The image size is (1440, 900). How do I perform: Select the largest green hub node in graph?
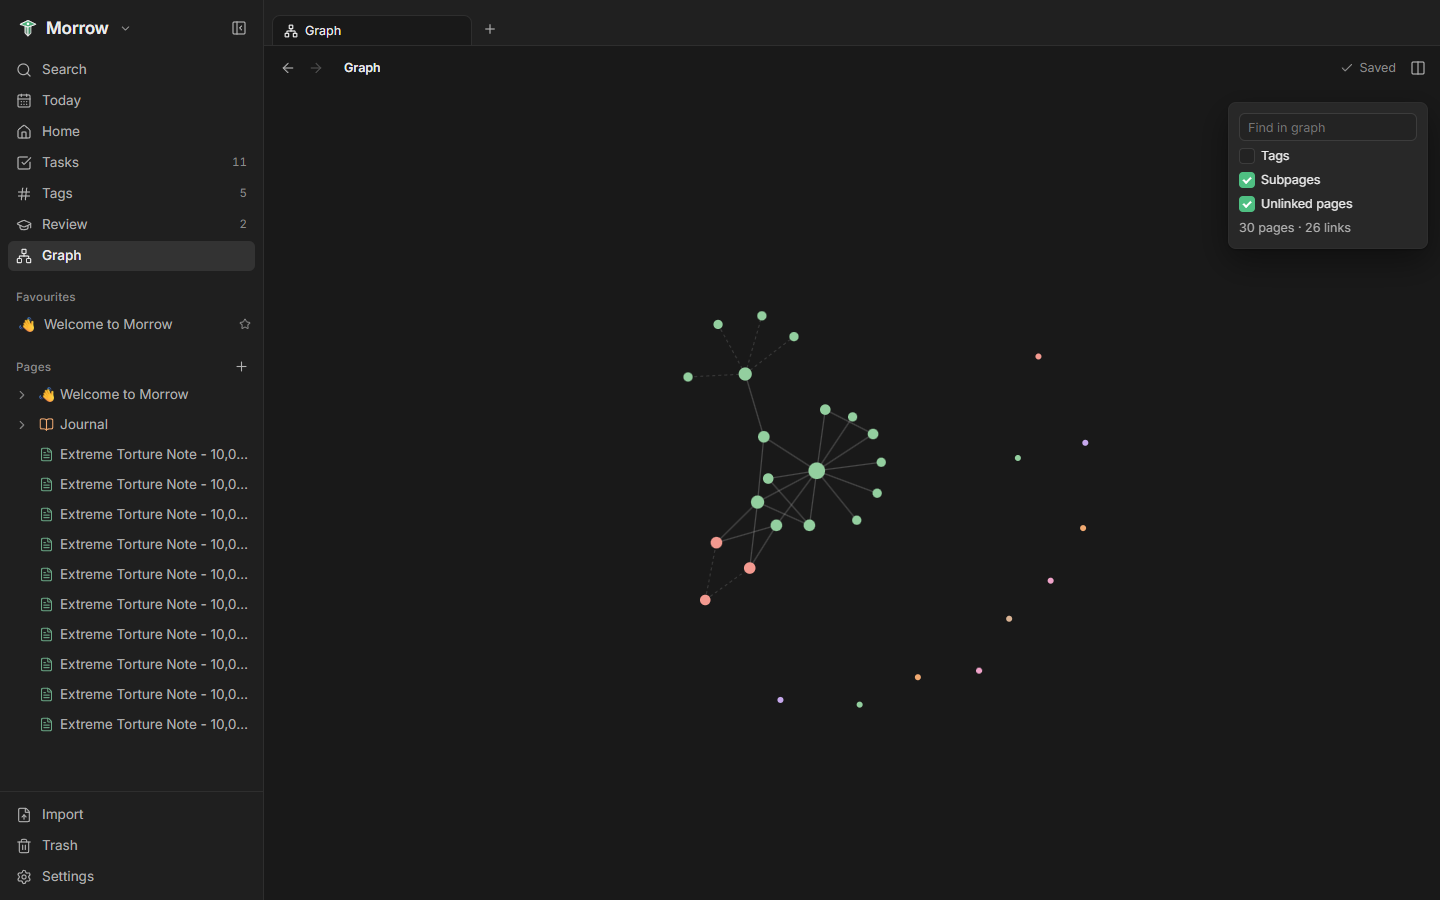tap(817, 470)
